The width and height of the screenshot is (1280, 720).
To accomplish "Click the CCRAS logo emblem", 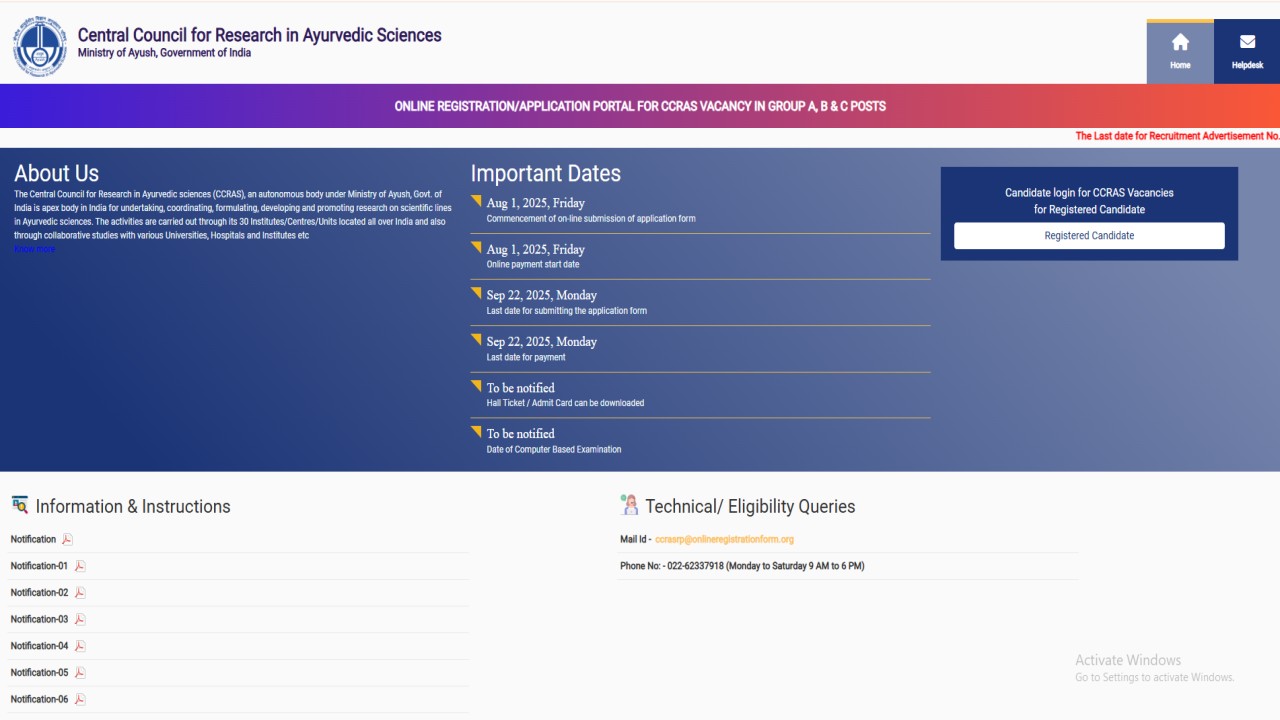I will pos(39,46).
